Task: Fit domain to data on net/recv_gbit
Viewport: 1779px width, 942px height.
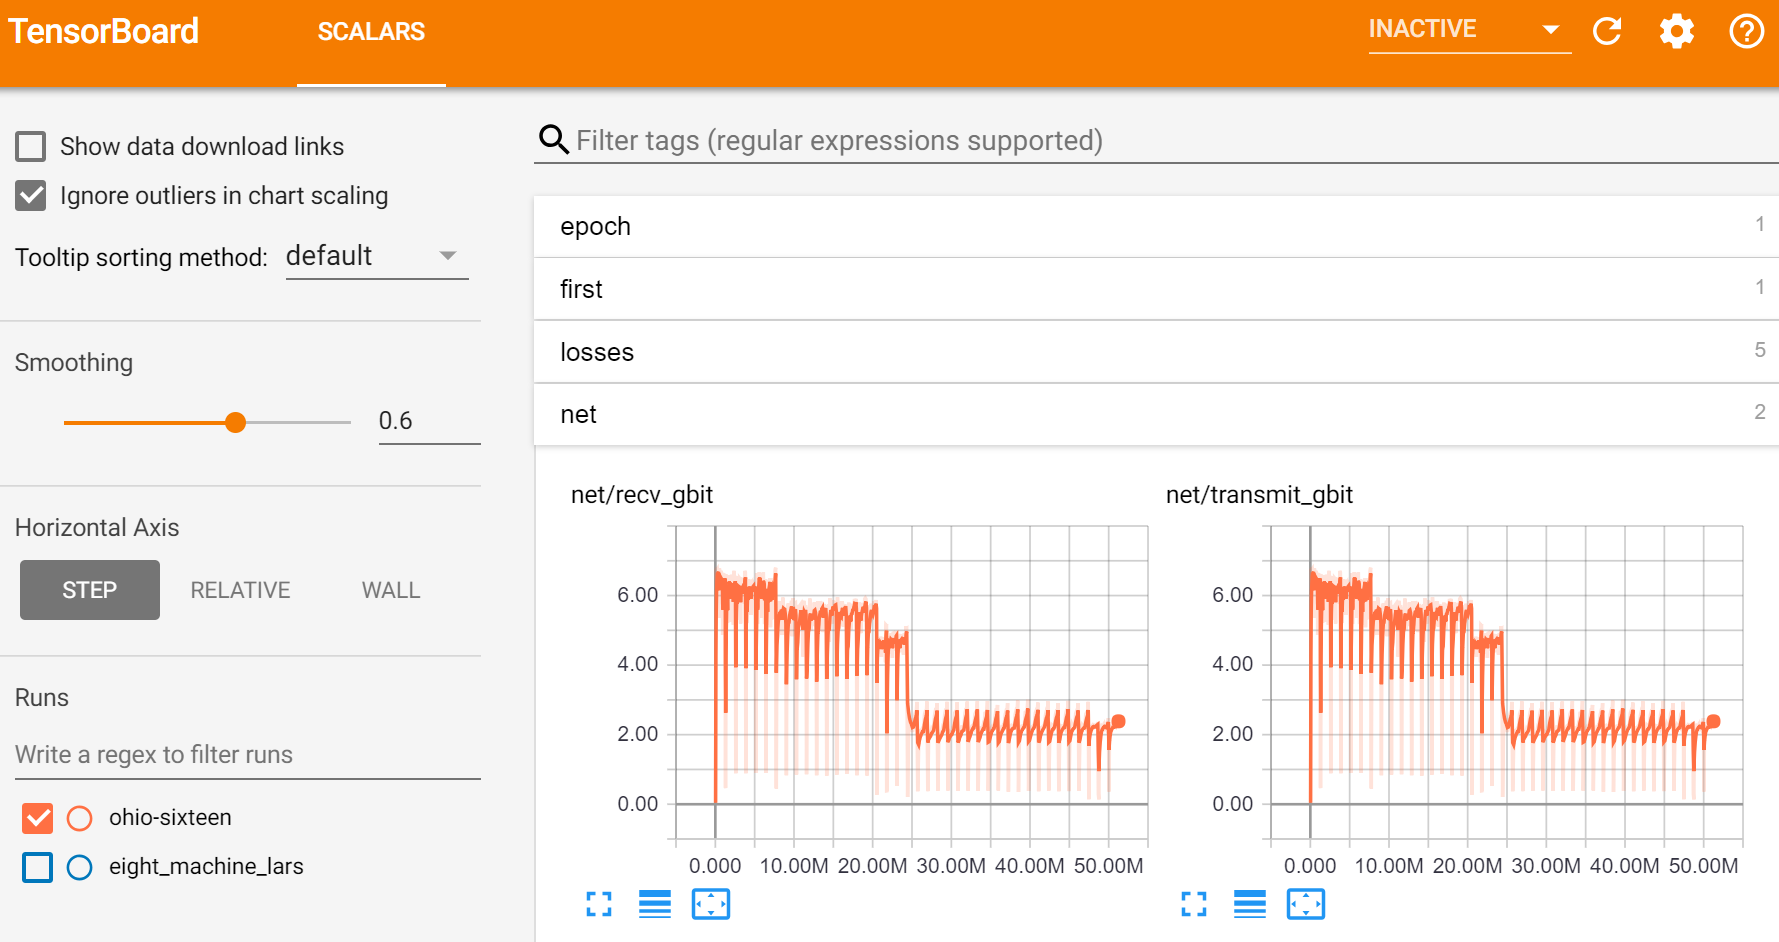Action: (711, 904)
